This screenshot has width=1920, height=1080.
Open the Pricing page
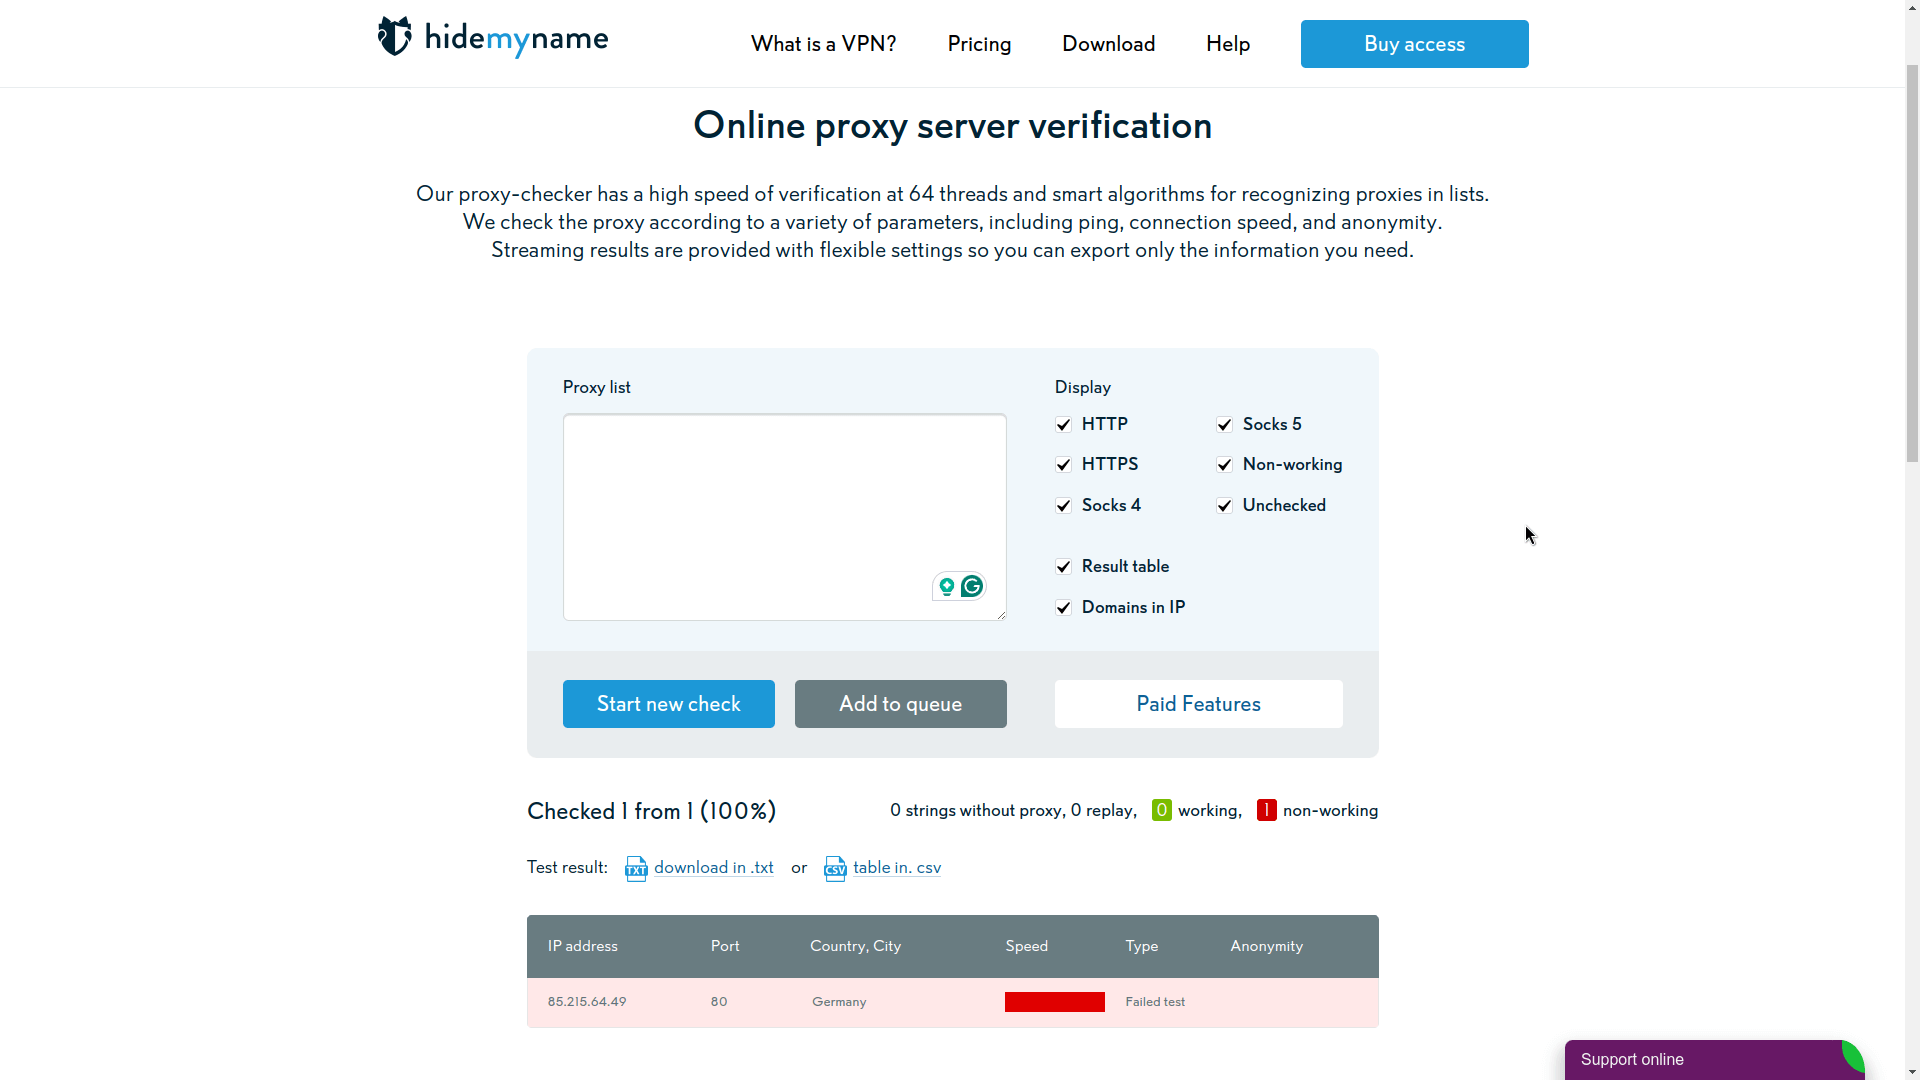(978, 43)
